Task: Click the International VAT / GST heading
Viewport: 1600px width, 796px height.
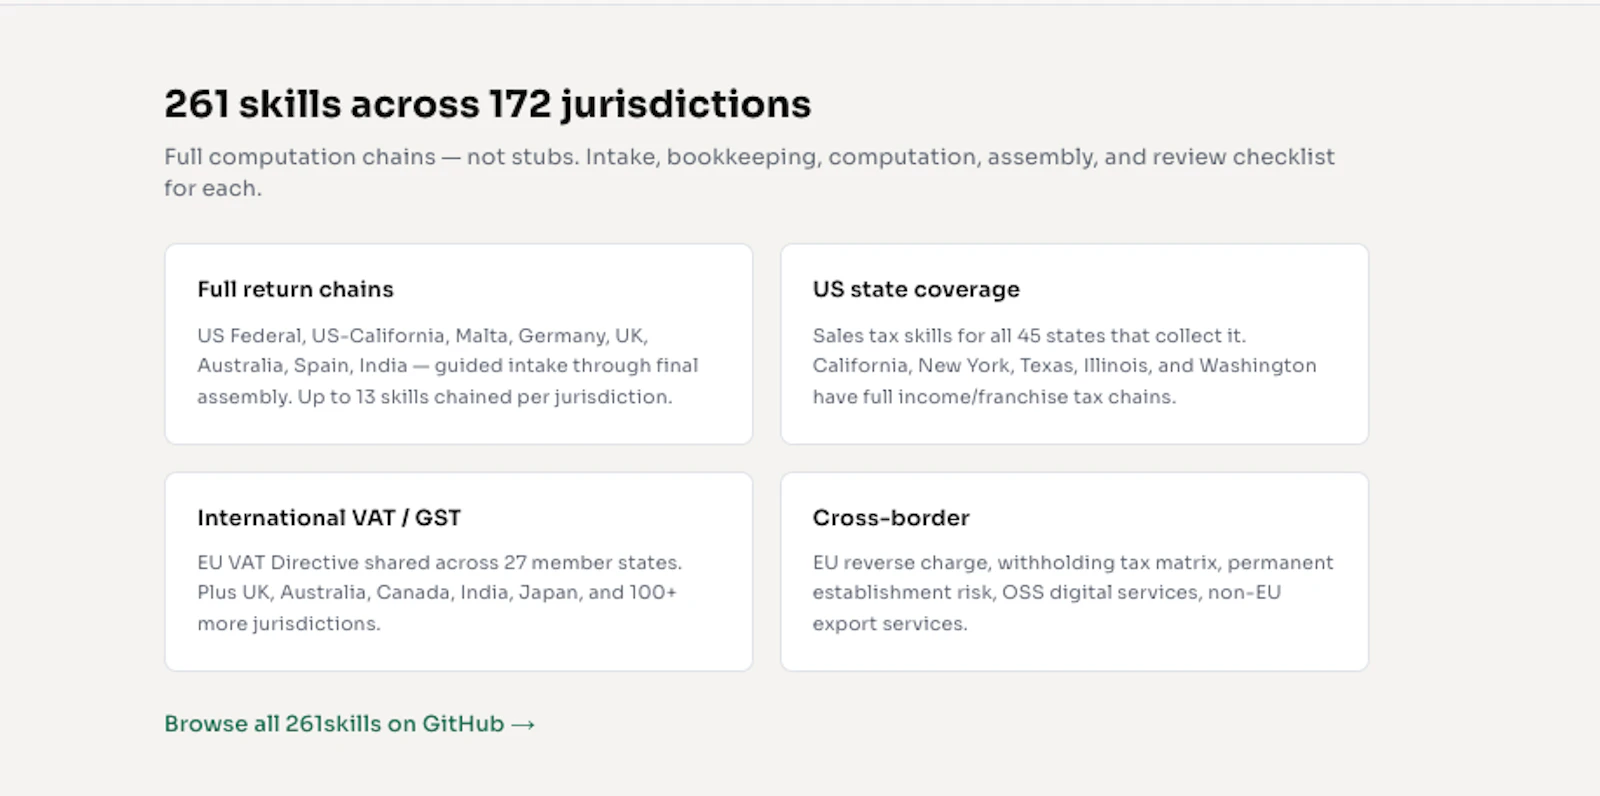Action: pyautogui.click(x=329, y=517)
